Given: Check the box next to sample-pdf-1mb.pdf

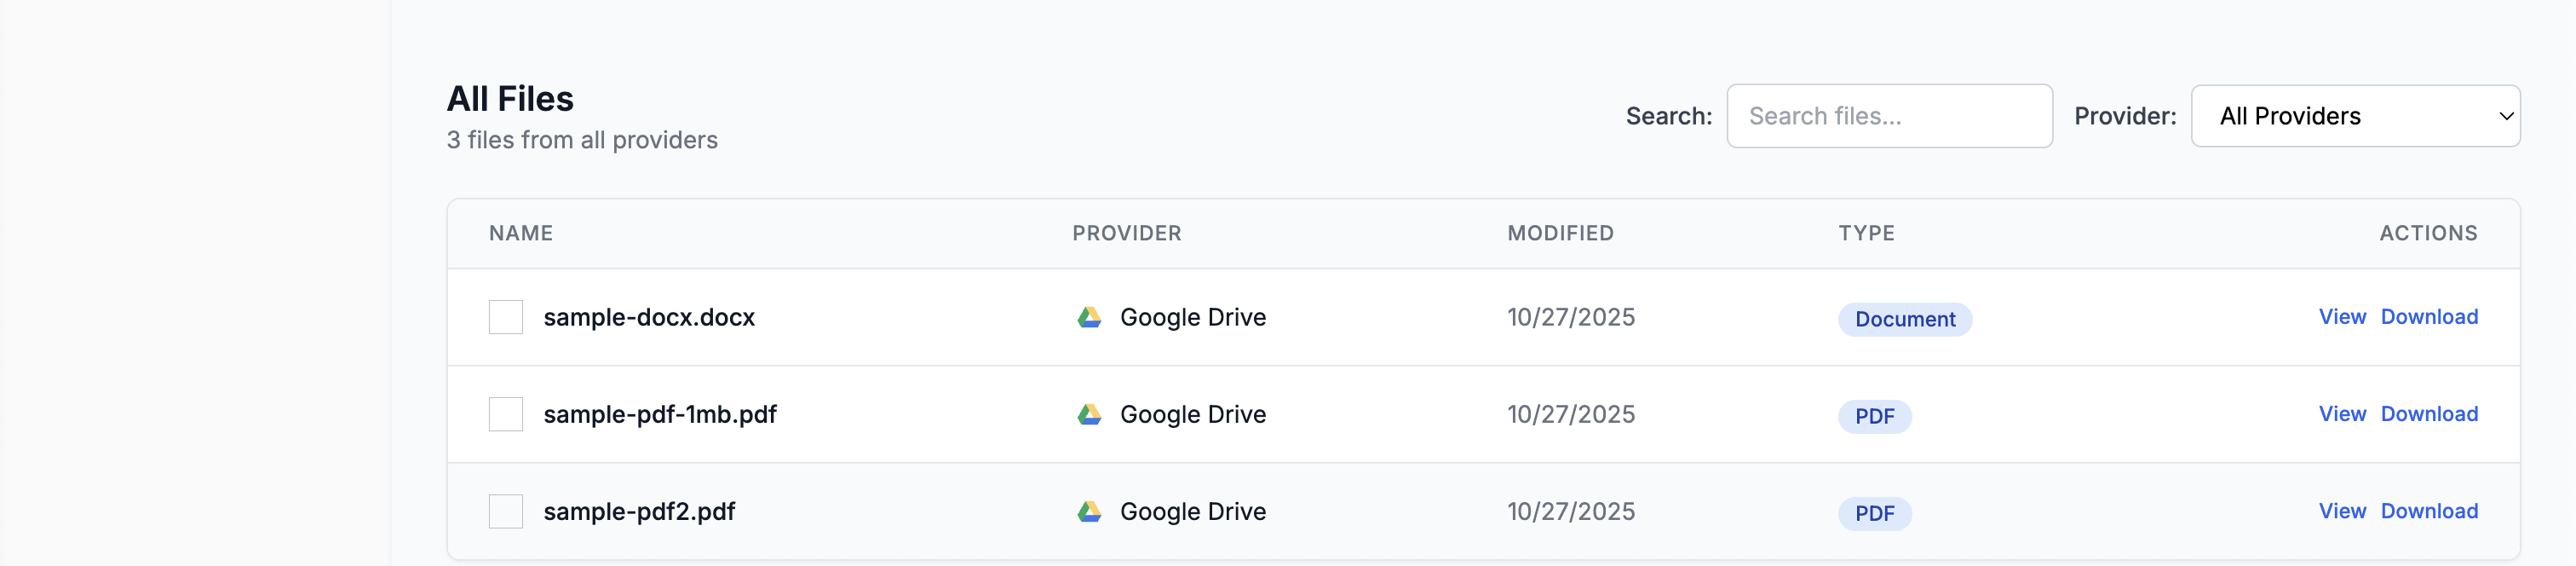Looking at the screenshot, I should click(x=508, y=413).
